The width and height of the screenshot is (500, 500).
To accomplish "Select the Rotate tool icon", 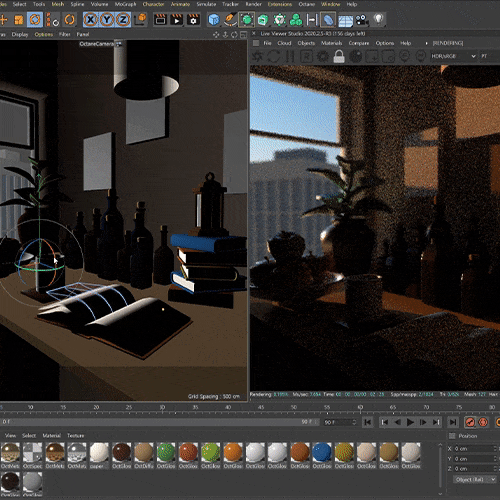I will (69, 20).
